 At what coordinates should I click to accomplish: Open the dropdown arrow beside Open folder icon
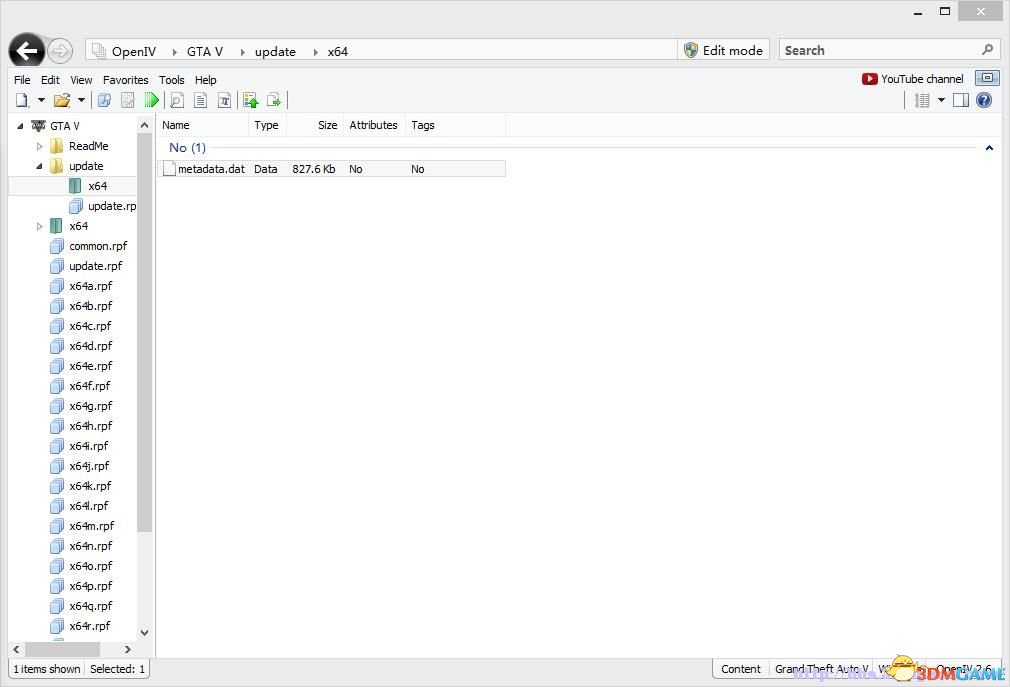point(81,100)
